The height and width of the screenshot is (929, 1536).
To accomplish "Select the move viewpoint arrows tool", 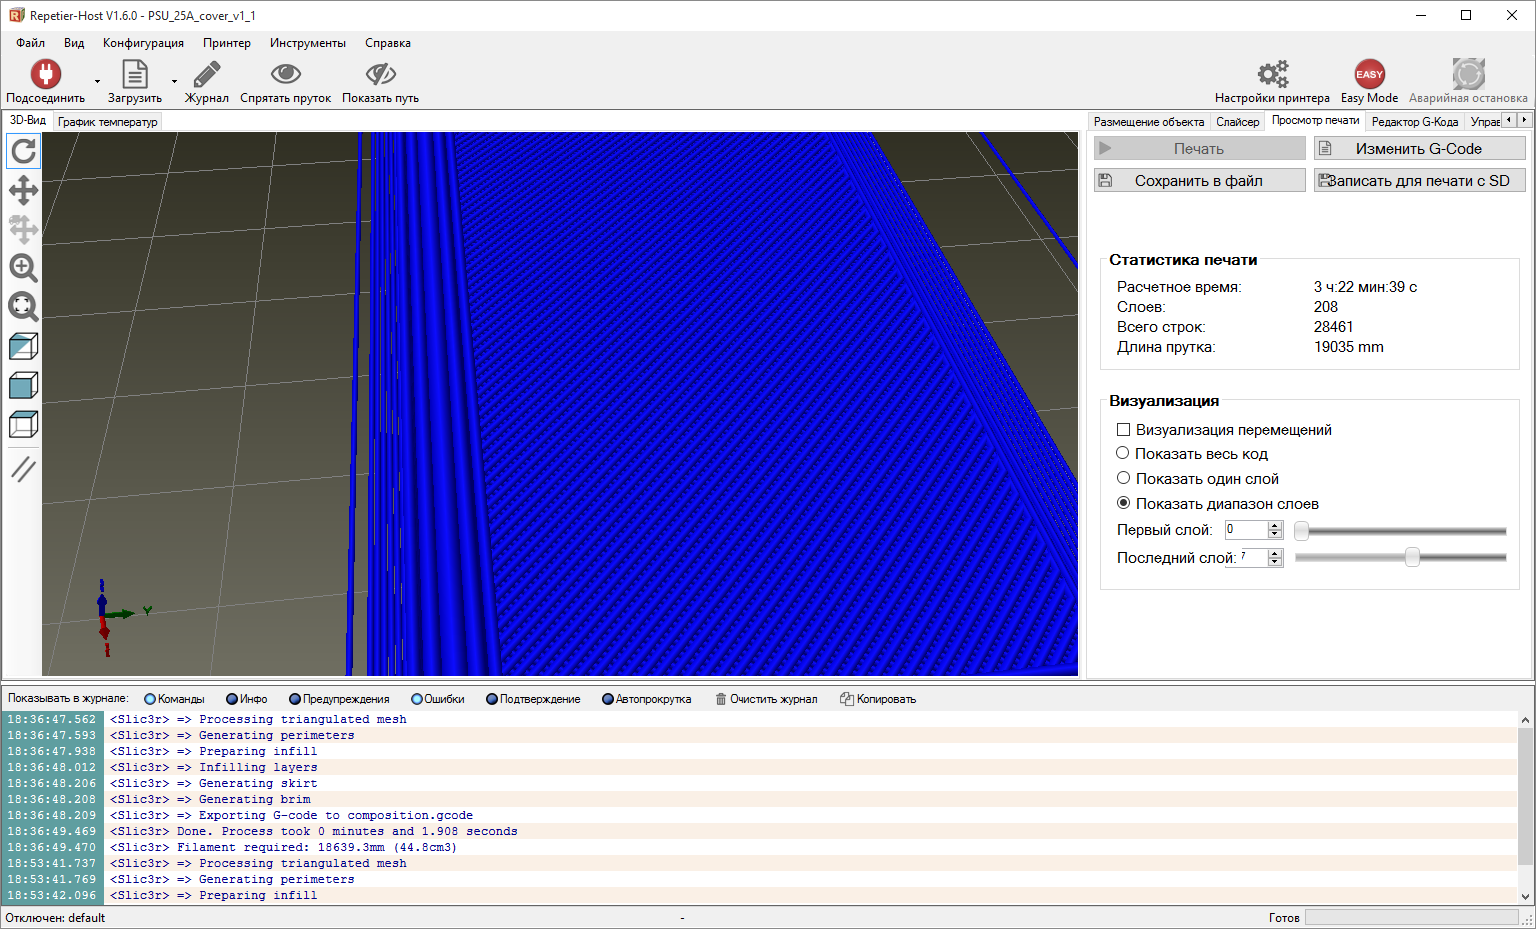I will pyautogui.click(x=24, y=190).
